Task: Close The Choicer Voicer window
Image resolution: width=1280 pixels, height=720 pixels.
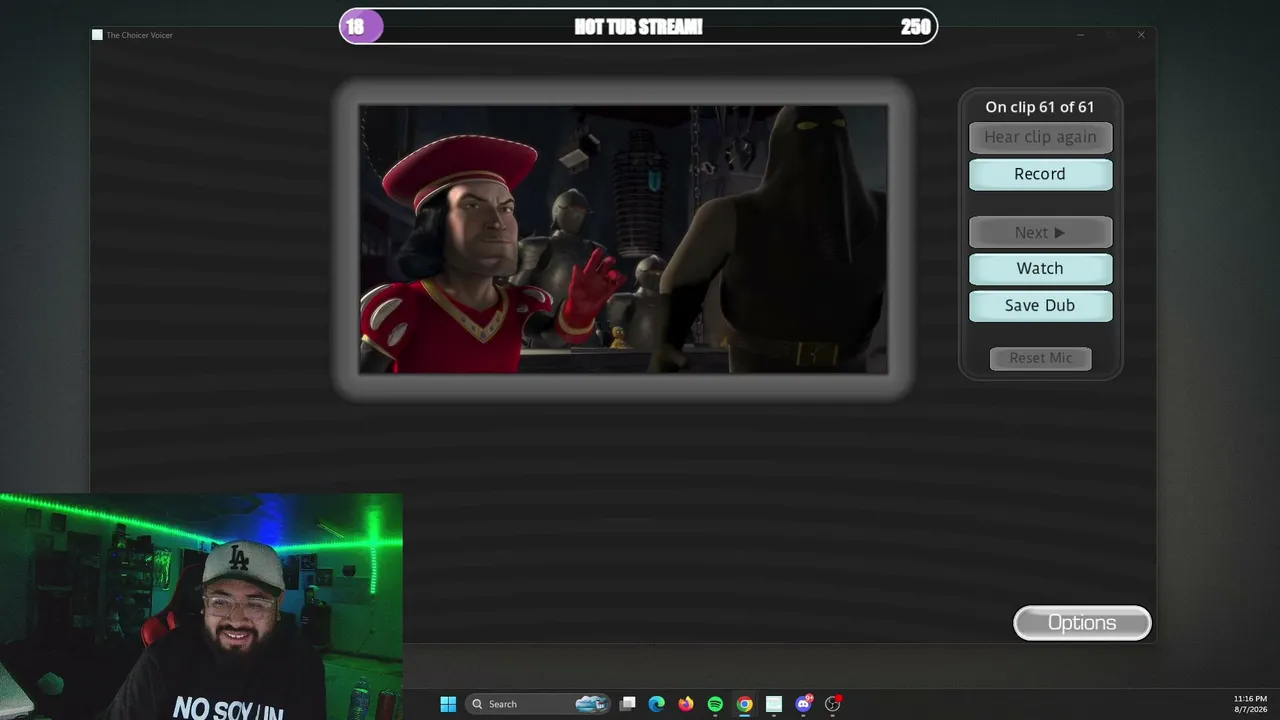Action: click(x=1141, y=35)
